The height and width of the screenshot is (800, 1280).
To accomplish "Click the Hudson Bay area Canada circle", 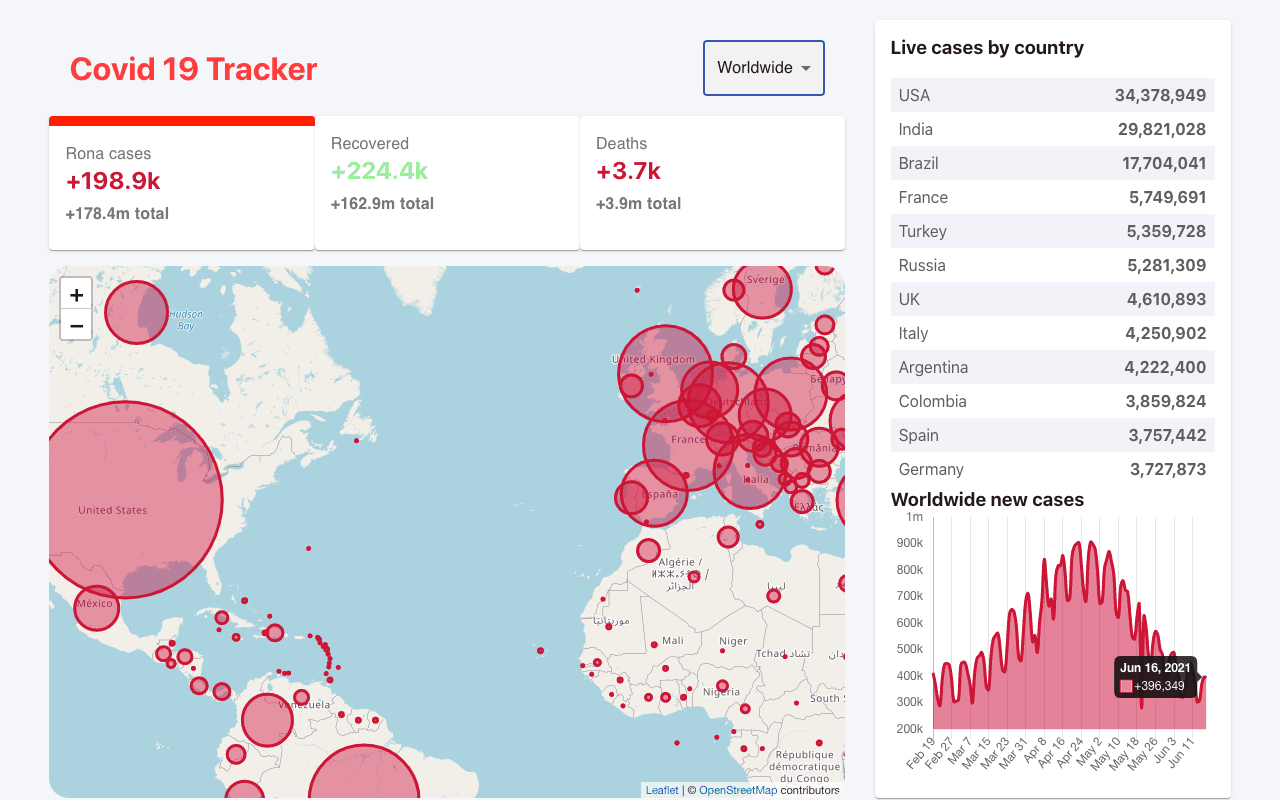I will (x=137, y=313).
